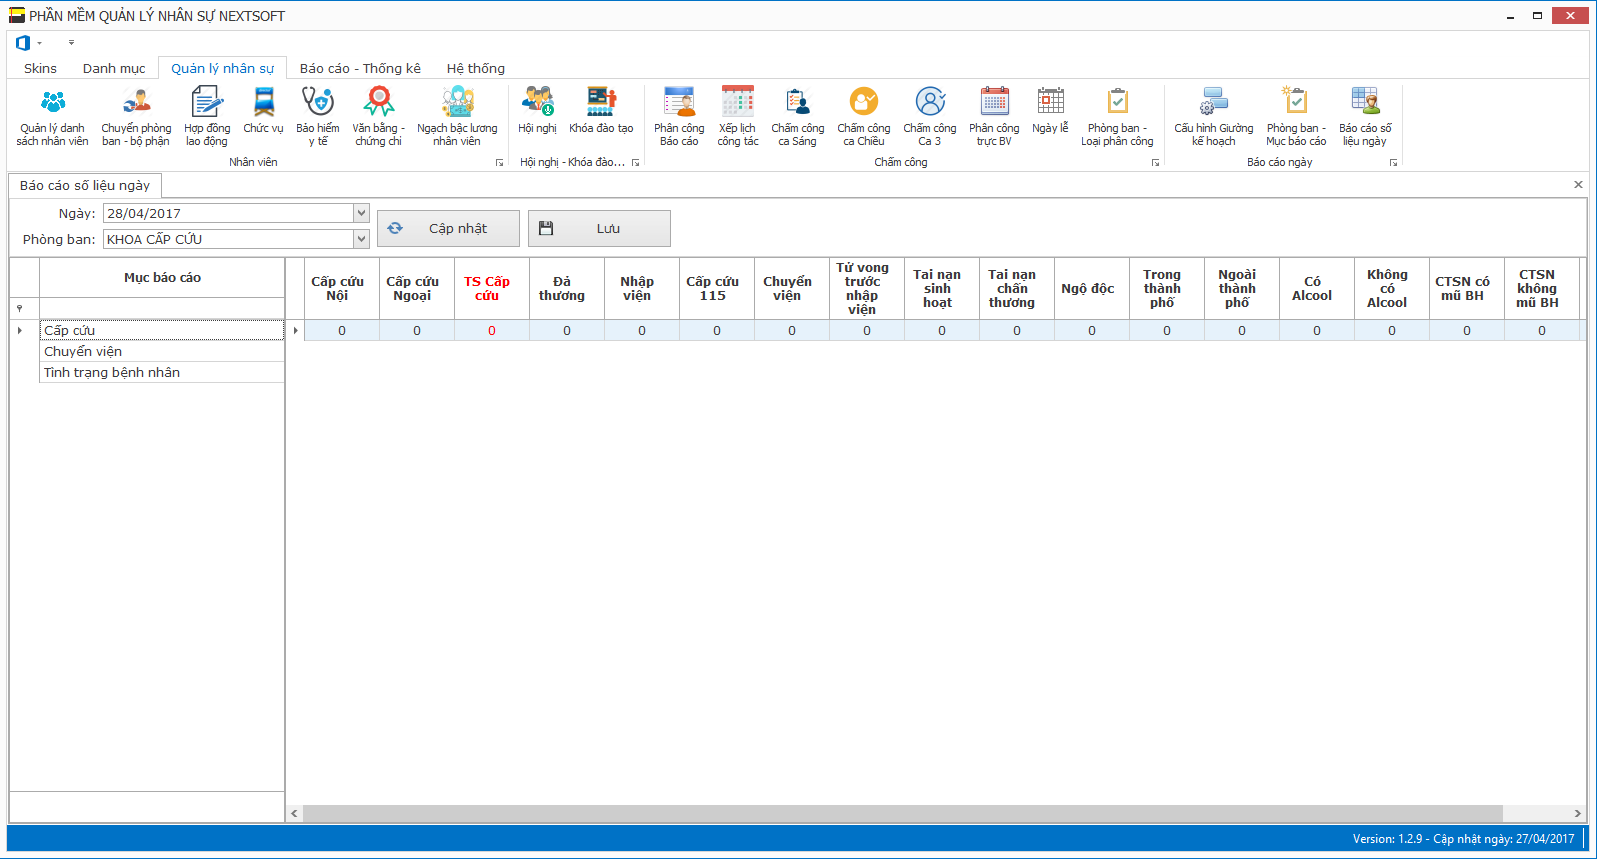Open Báo cáo - Thống kê tab

click(x=360, y=68)
